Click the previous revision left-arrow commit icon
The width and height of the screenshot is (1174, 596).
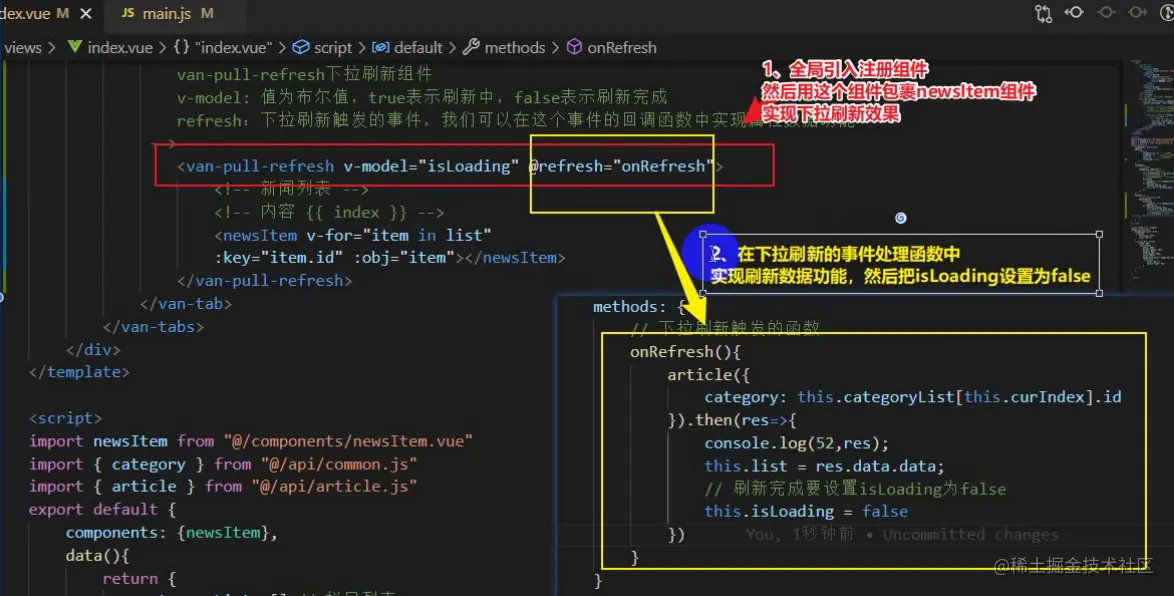(1074, 12)
